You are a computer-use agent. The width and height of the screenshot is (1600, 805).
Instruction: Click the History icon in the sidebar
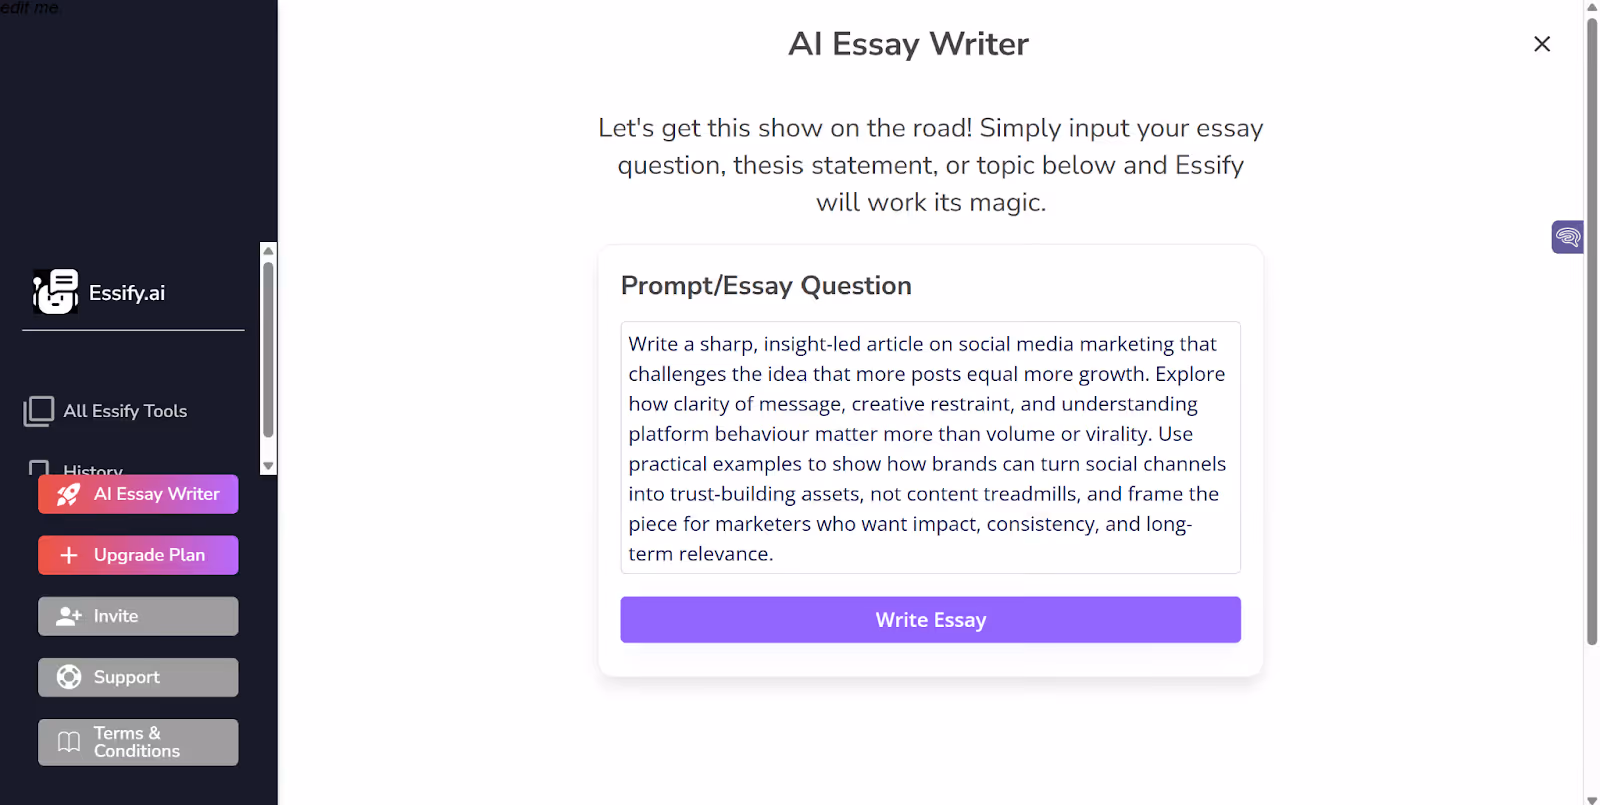tap(38, 468)
